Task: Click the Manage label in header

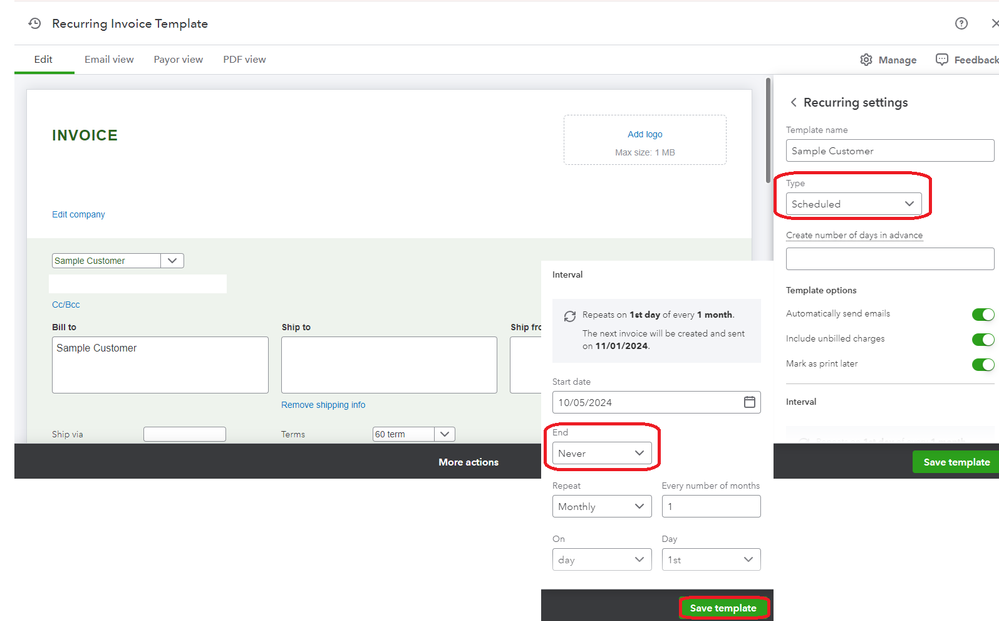Action: tap(897, 60)
